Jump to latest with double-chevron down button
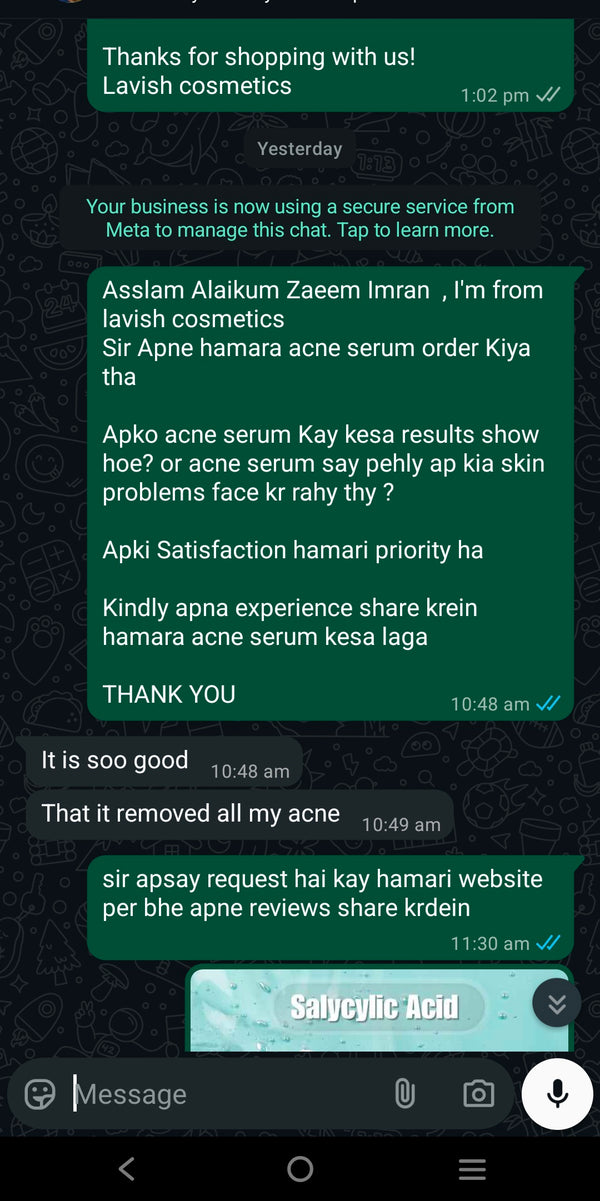Screen dimensions: 600x1201 click(x=557, y=1003)
